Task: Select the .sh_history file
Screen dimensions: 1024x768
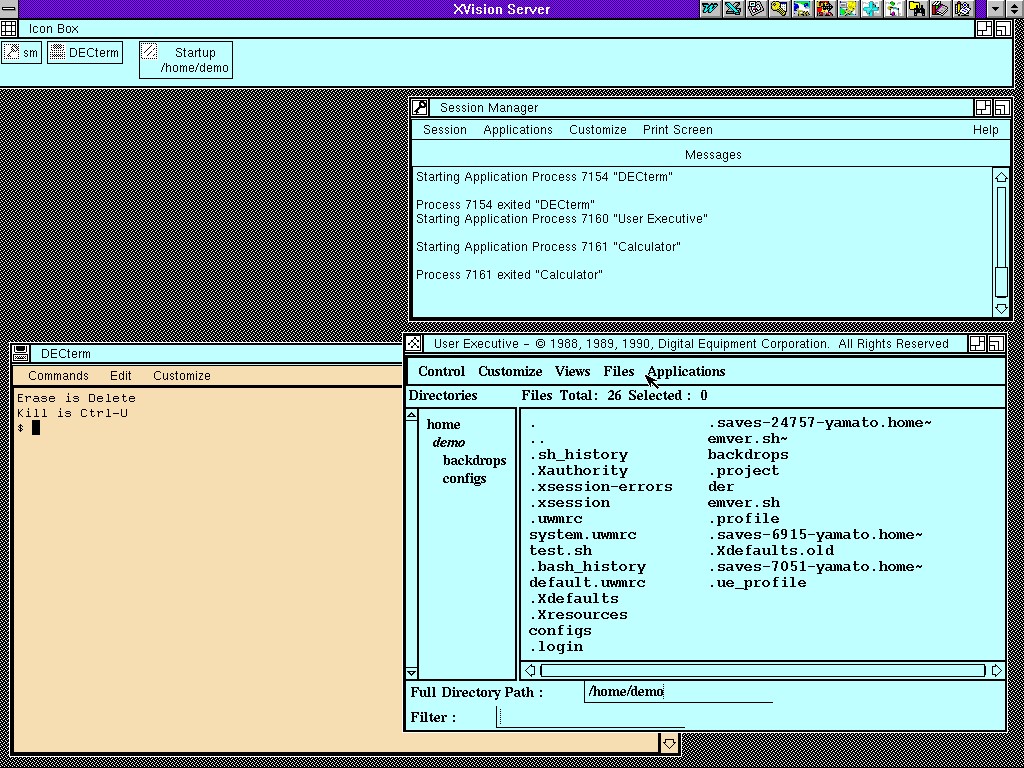Action: (579, 455)
